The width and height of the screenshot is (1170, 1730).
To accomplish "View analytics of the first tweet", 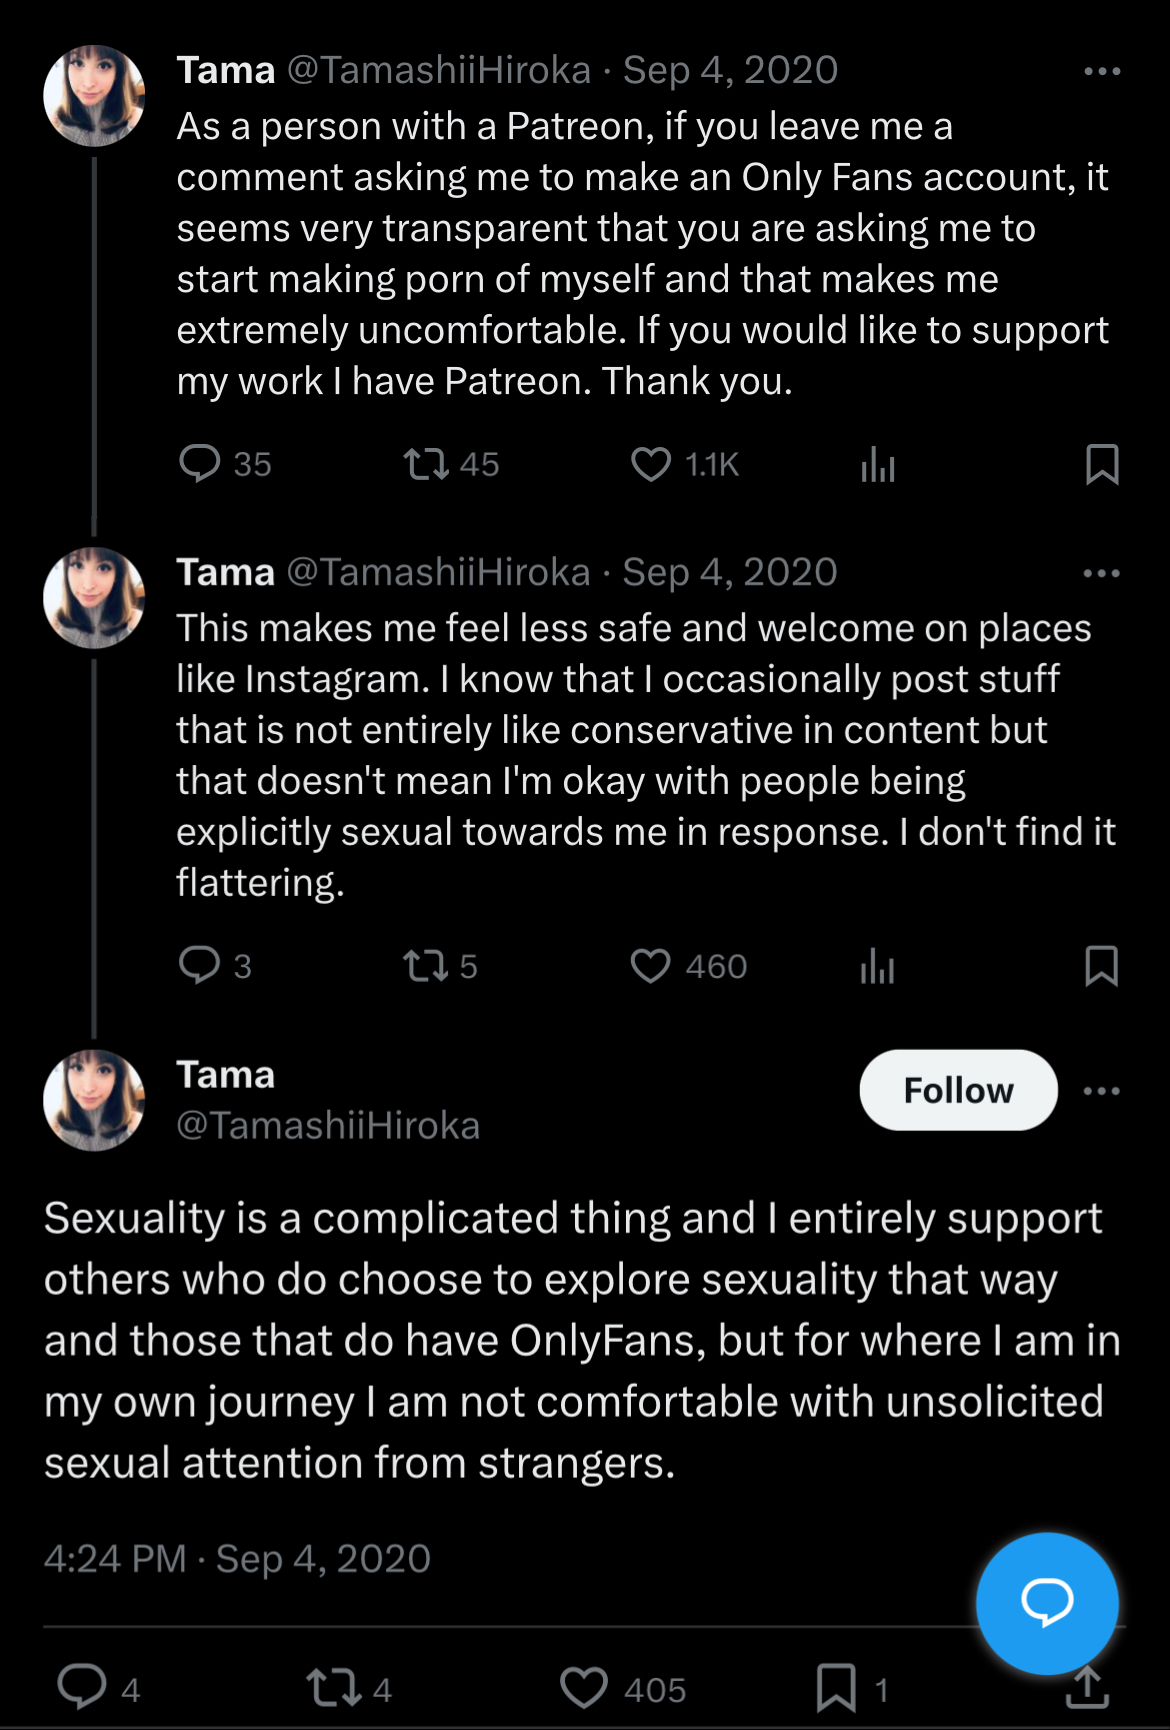I will 878,464.
